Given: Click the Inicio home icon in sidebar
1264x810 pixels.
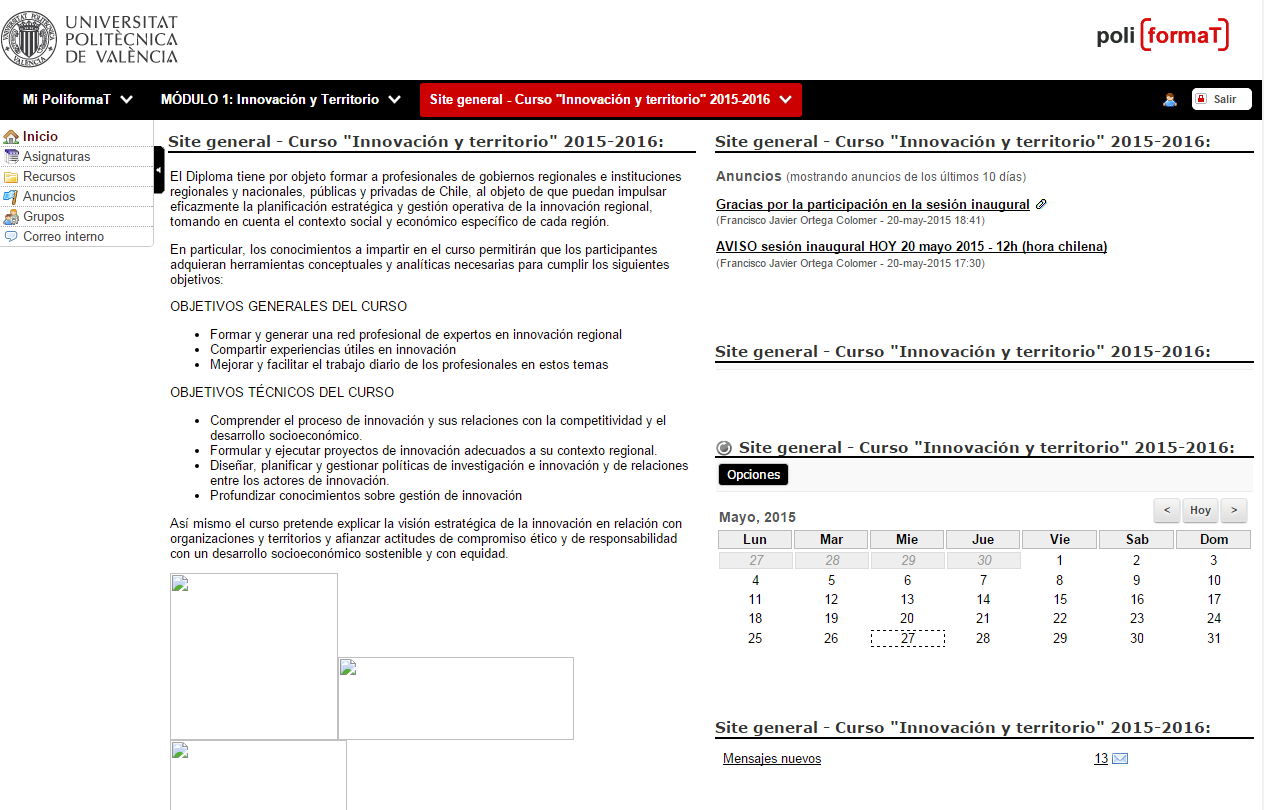Looking at the screenshot, I should 12,137.
